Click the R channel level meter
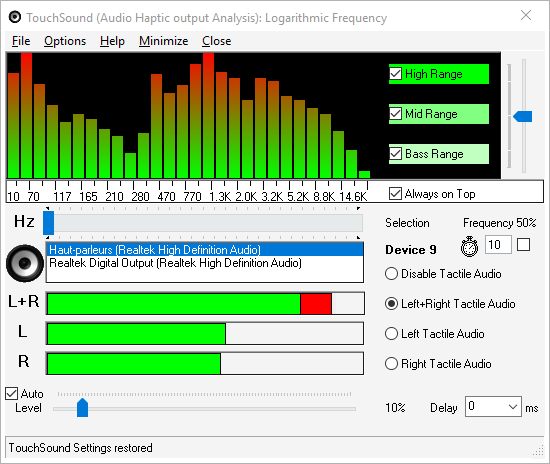Viewport: 550px width, 464px height. point(205,364)
